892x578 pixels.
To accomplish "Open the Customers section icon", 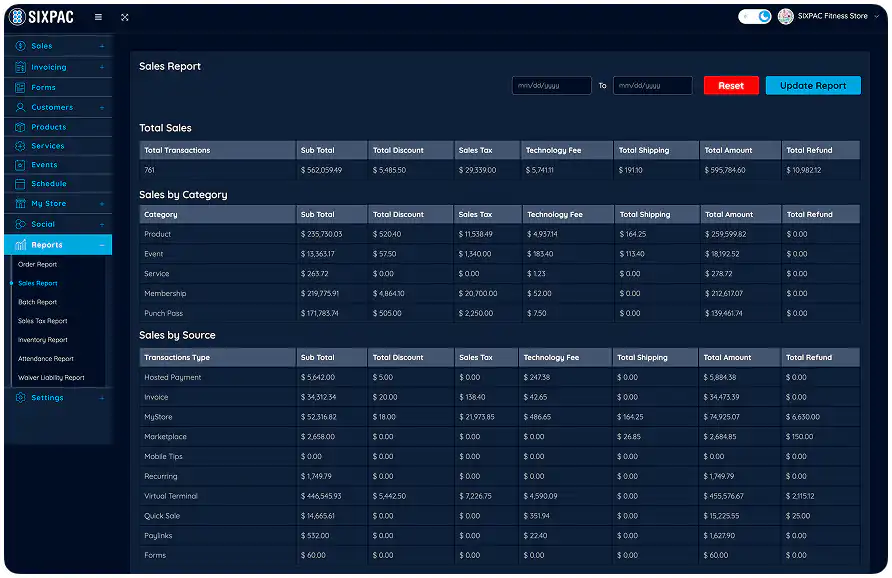I will (21, 106).
